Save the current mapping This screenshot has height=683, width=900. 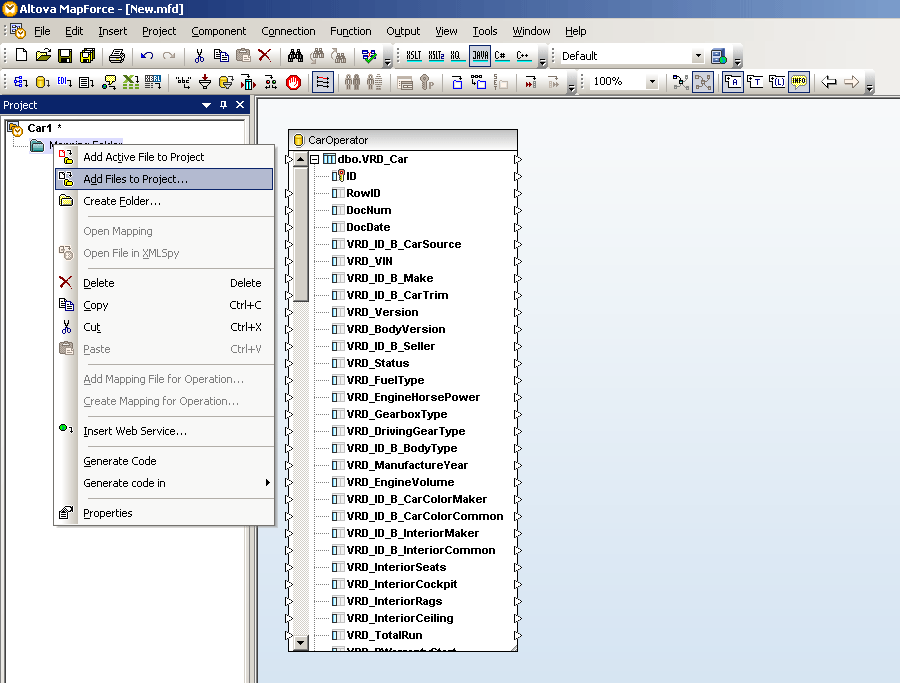tap(65, 56)
